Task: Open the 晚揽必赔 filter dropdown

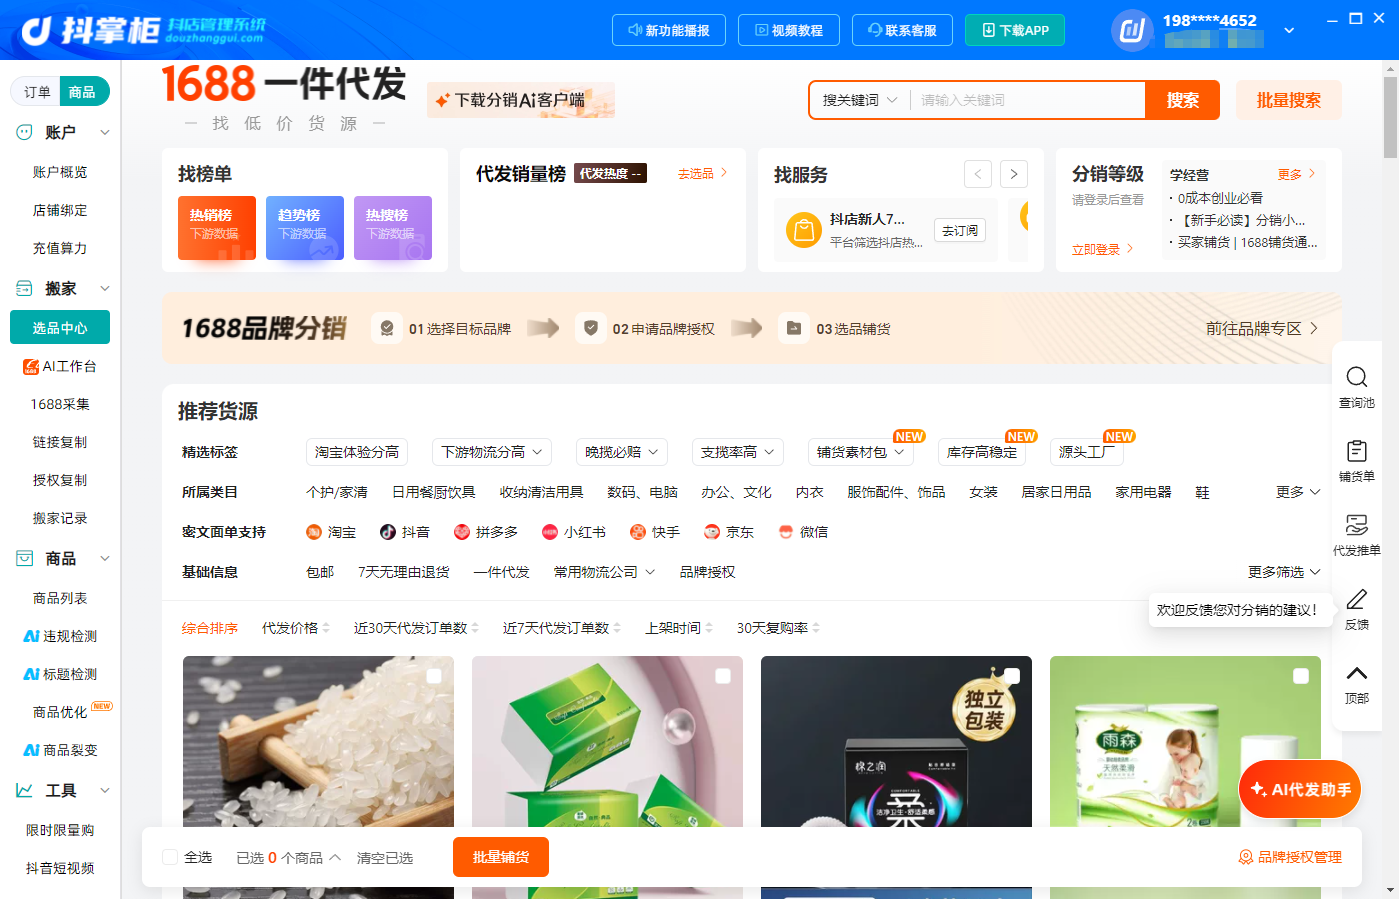Action: (x=622, y=452)
